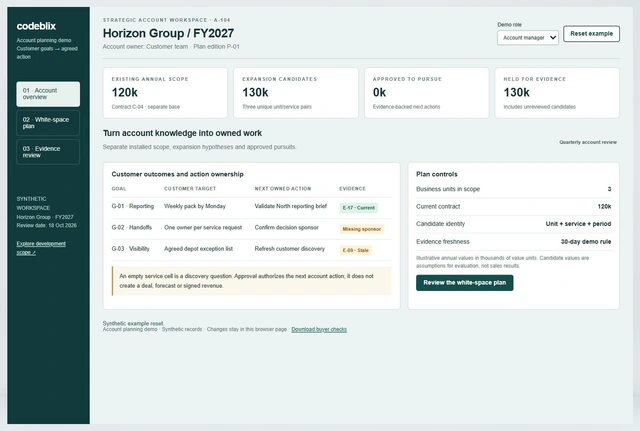Click the Current contract row label
Viewport: 640px width, 431px height.
[438, 207]
